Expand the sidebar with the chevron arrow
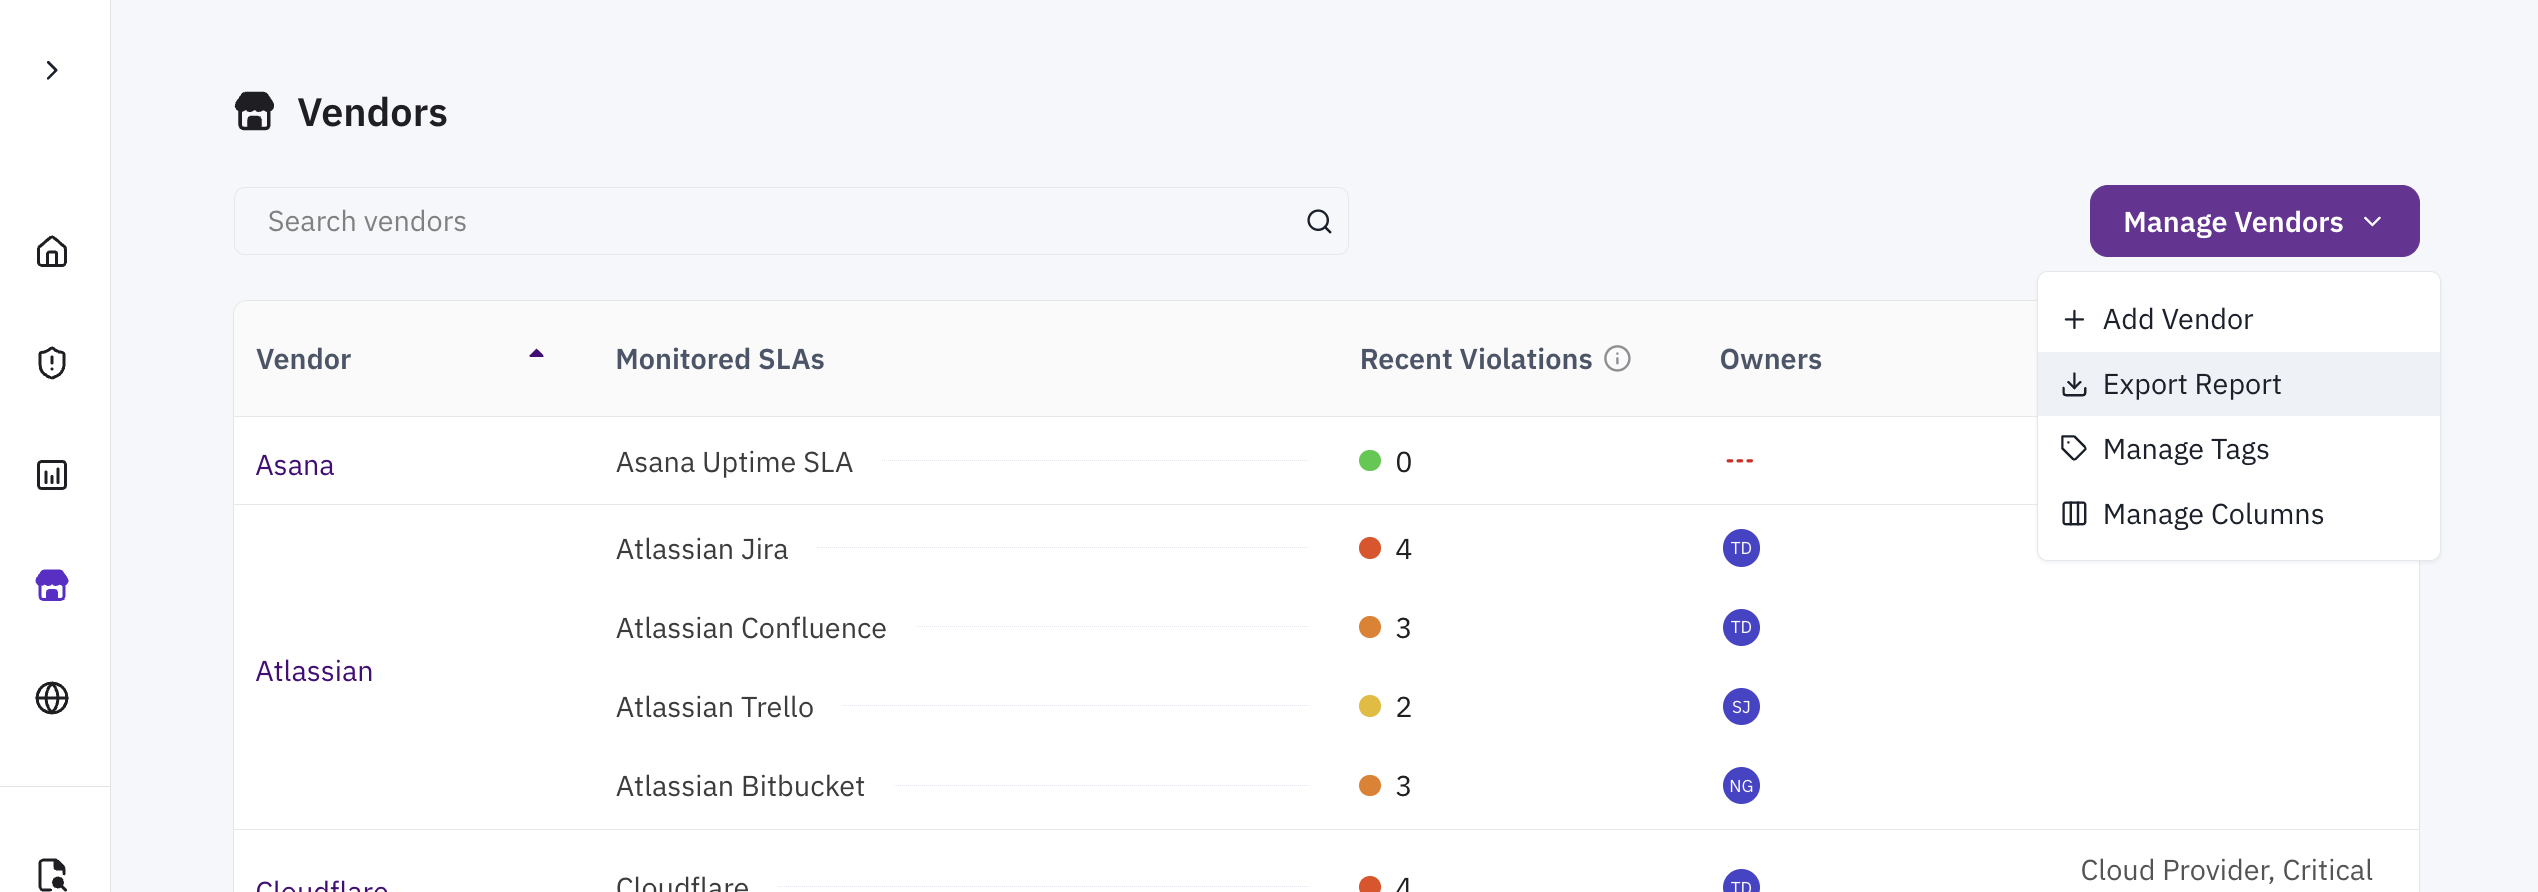The image size is (2538, 892). [x=52, y=70]
